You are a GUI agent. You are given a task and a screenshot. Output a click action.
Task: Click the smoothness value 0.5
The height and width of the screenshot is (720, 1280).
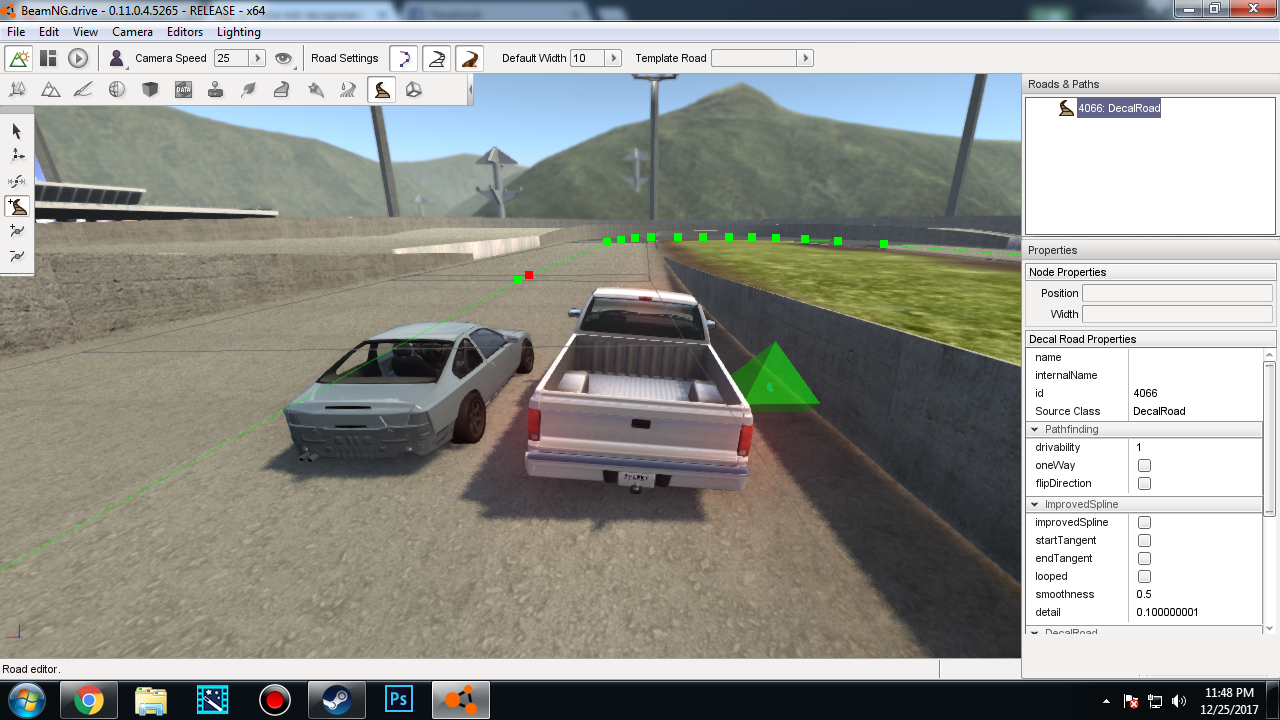(1144, 594)
